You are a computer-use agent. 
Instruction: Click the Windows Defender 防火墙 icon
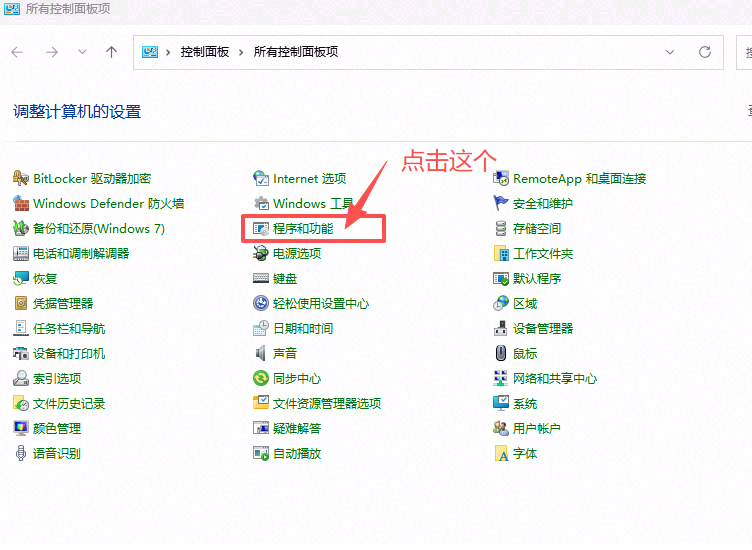coord(21,203)
